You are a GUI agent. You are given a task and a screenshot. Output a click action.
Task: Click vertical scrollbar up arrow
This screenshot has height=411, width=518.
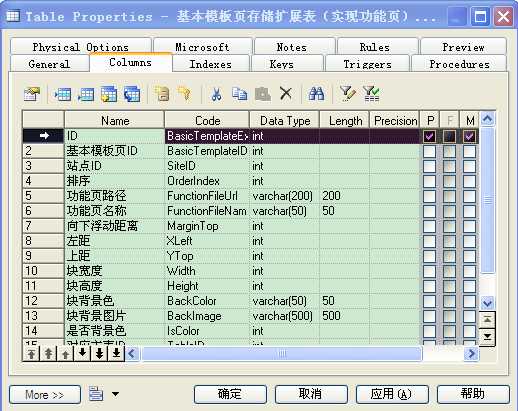coord(487,119)
